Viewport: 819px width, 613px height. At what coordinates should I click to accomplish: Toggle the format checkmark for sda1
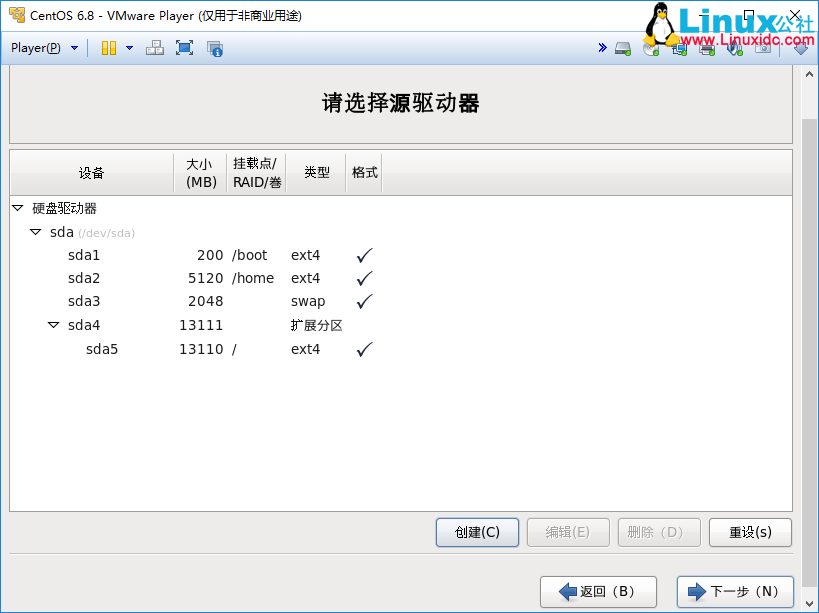(364, 255)
